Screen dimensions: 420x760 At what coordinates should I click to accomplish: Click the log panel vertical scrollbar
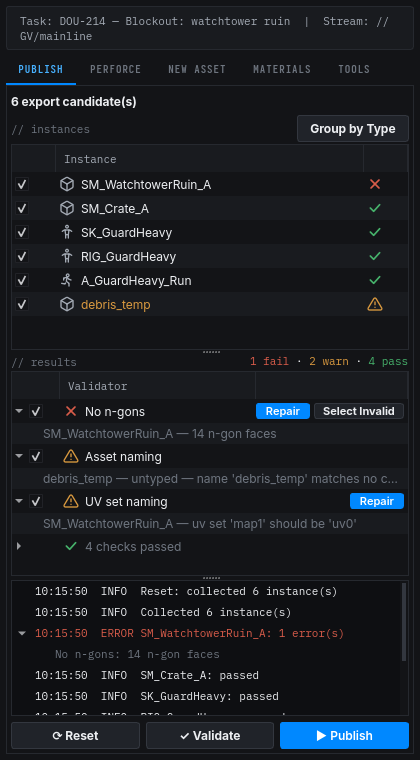(x=404, y=622)
